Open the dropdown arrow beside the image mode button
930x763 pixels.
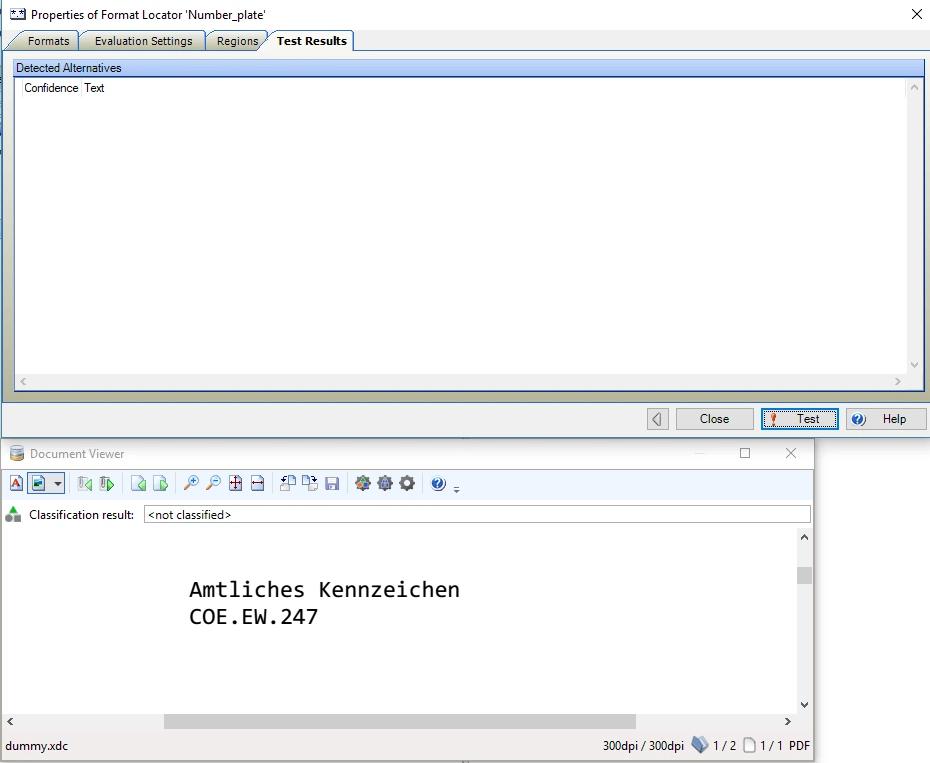point(58,484)
